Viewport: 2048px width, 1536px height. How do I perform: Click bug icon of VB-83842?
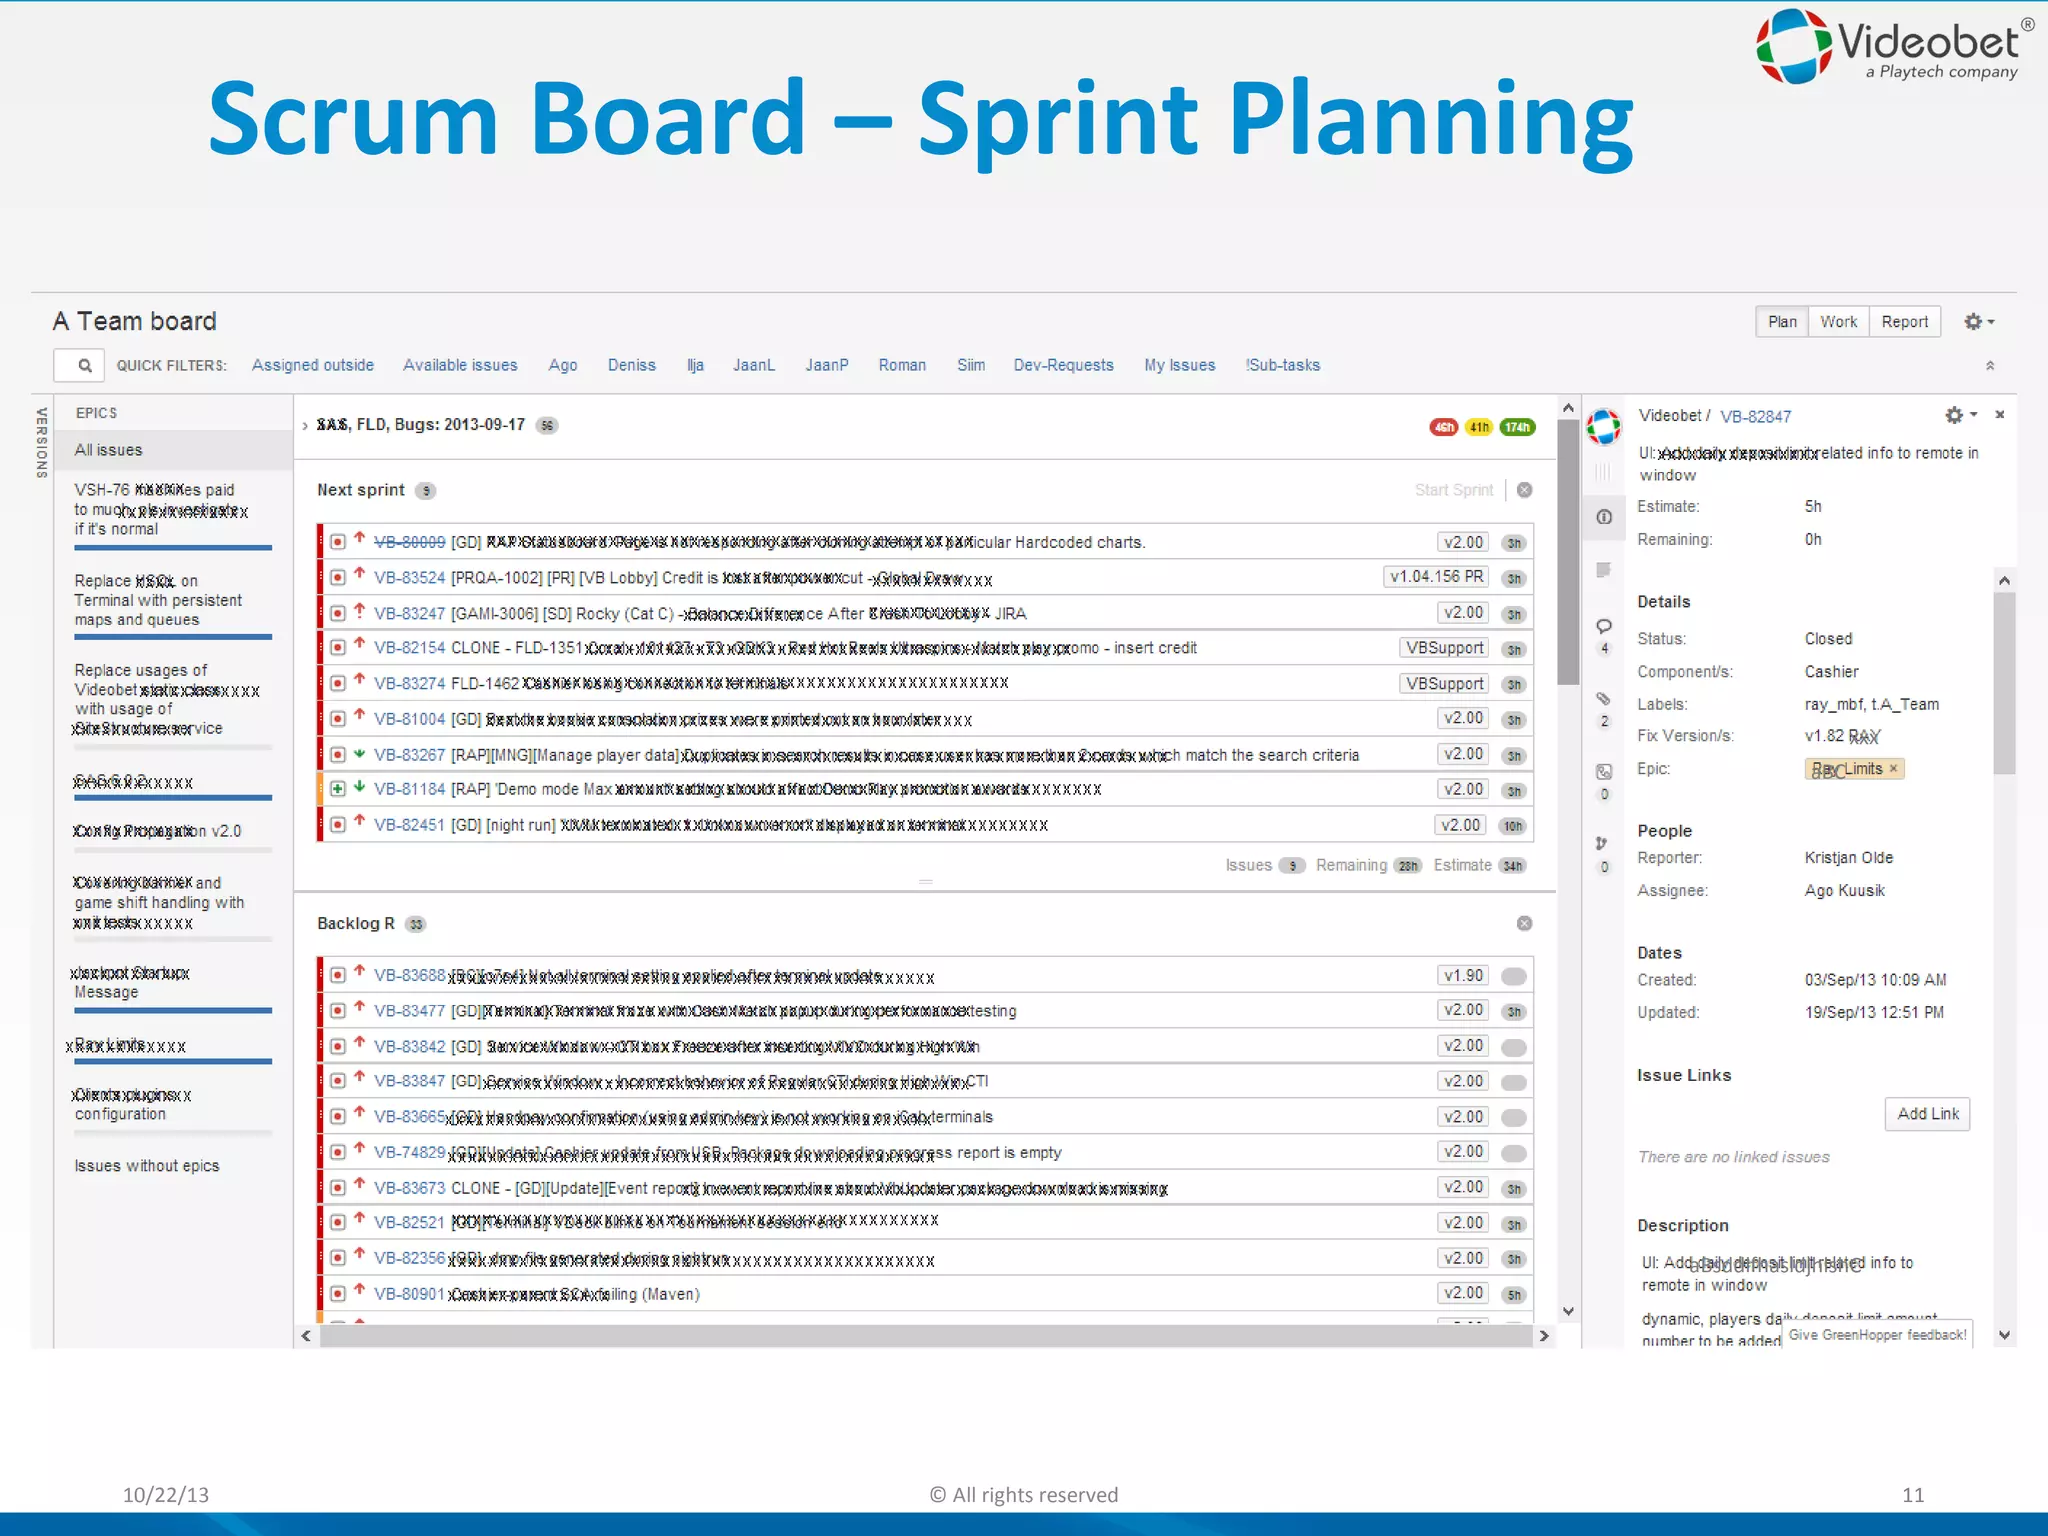pyautogui.click(x=338, y=1046)
